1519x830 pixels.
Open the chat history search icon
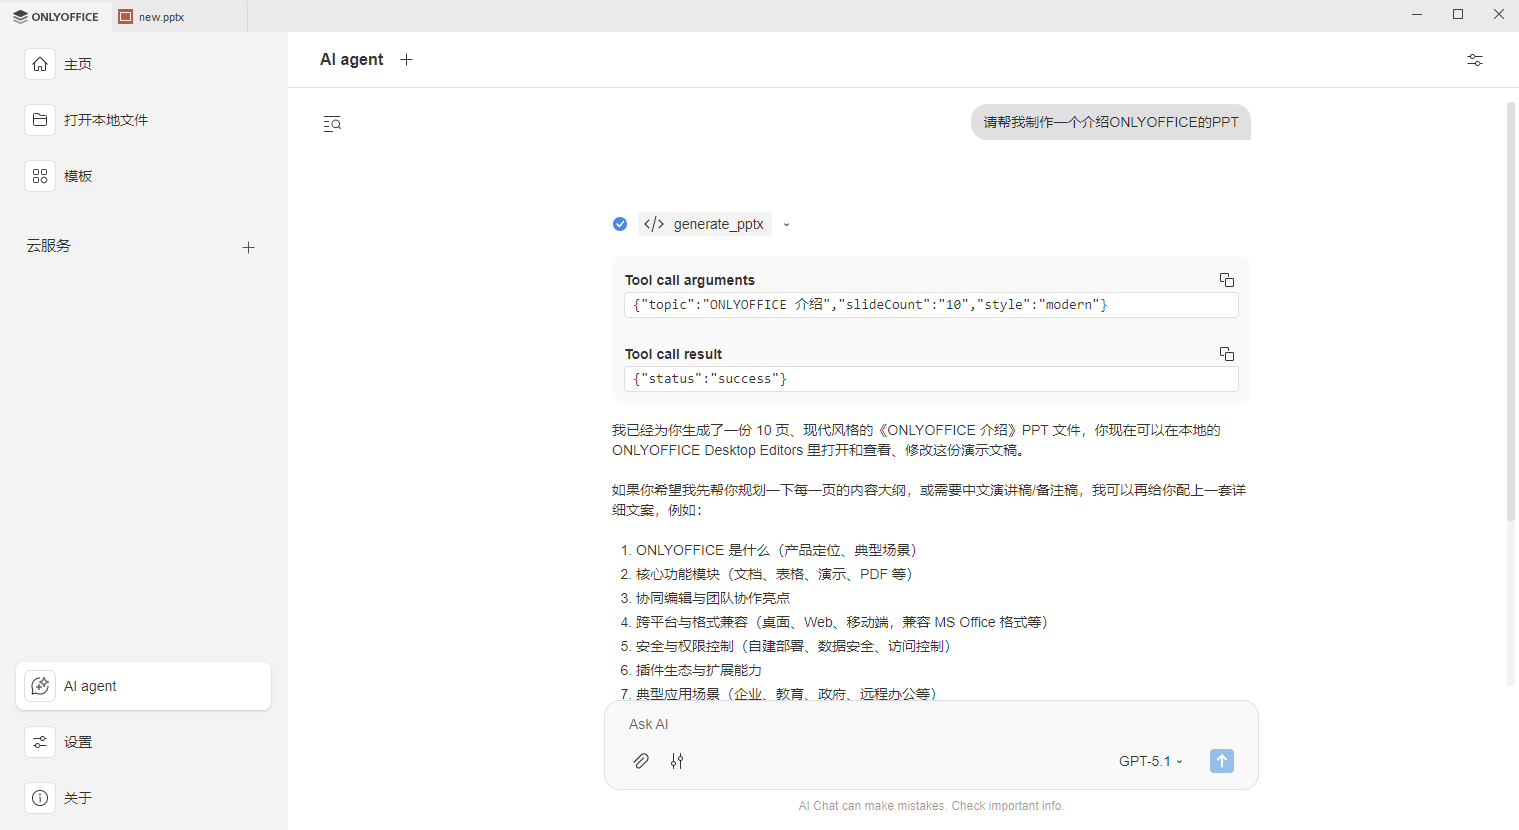(331, 123)
